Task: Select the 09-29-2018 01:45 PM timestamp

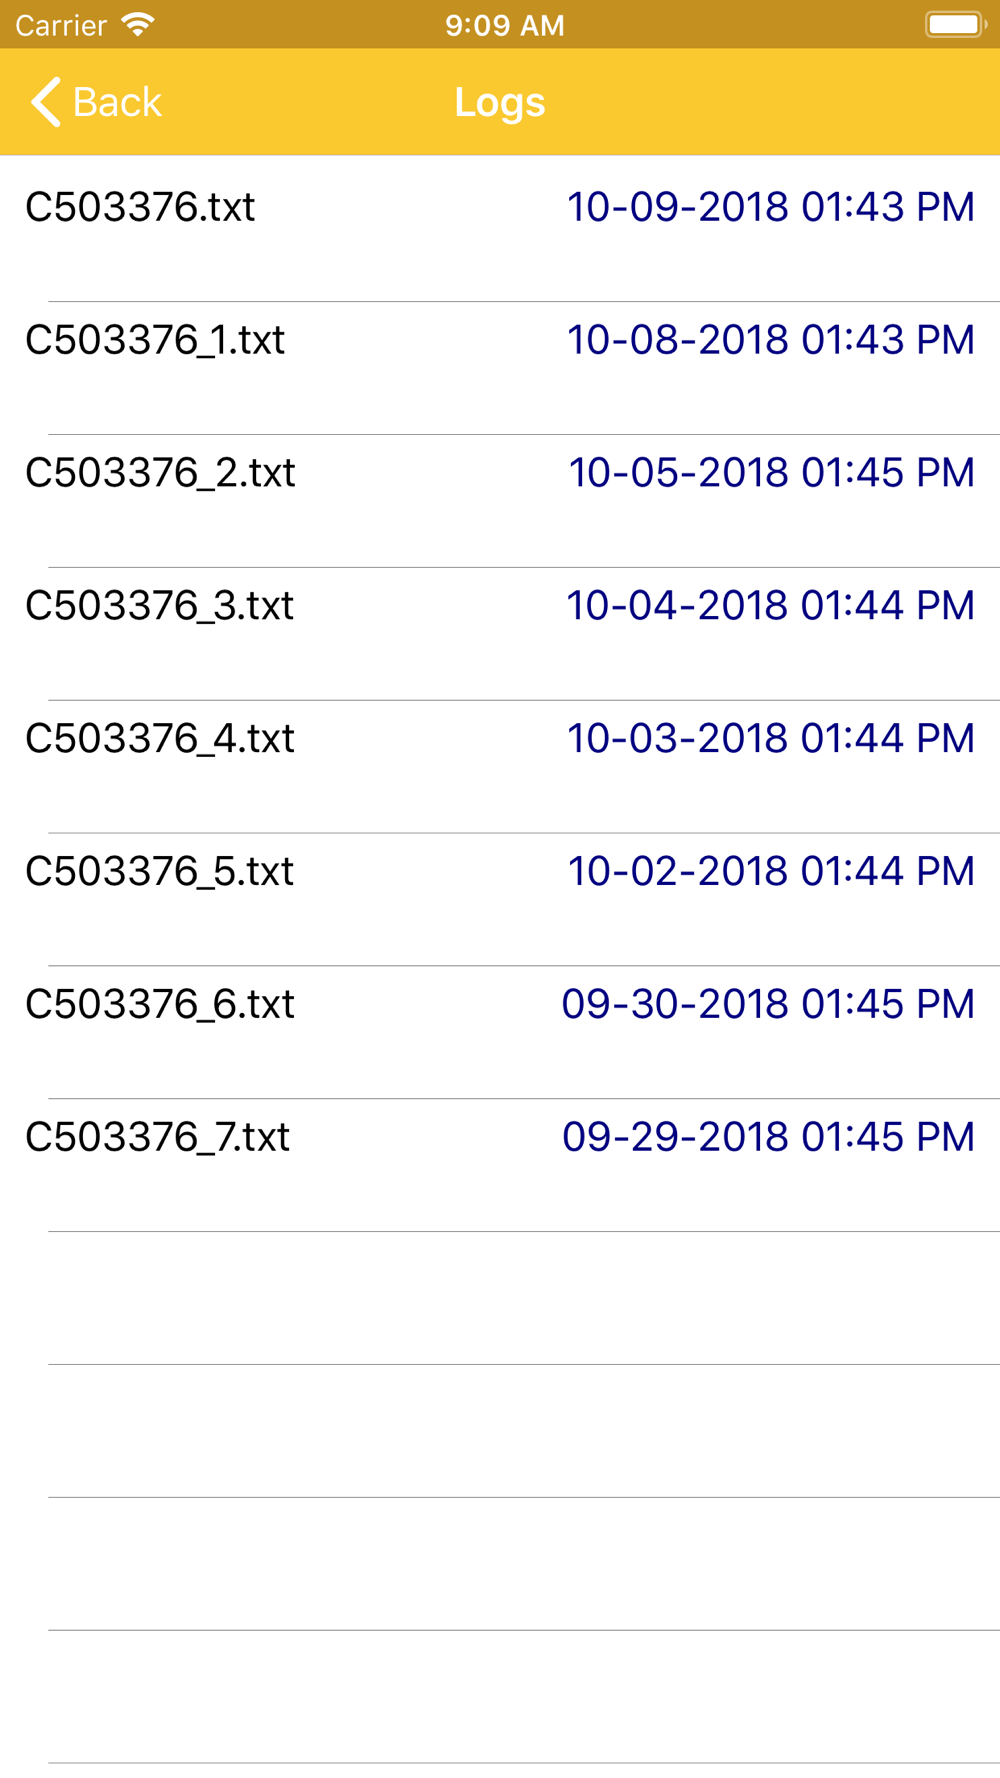Action: [x=768, y=1137]
